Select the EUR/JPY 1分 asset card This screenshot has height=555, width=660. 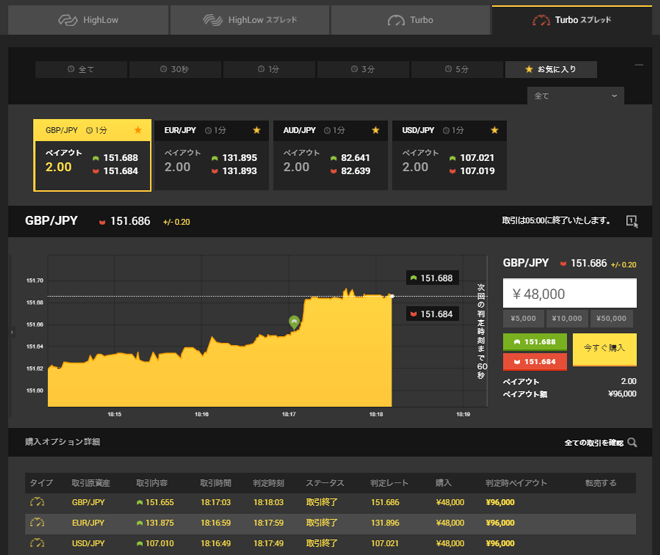(211, 155)
